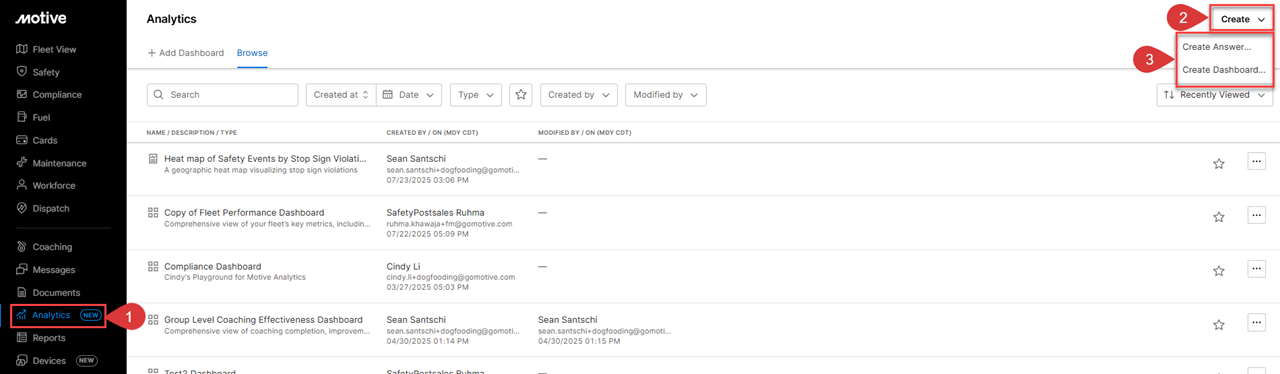Click the calendar icon in Date filter
1280x374 pixels.
388,95
